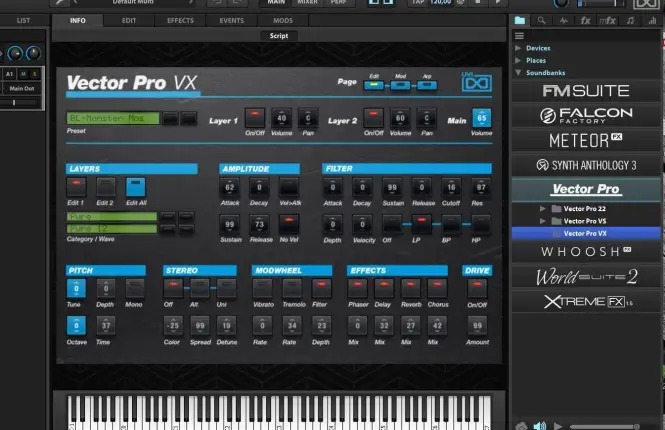Open the Meteor FX soundbank
The height and width of the screenshot is (430, 665).
(x=587, y=140)
